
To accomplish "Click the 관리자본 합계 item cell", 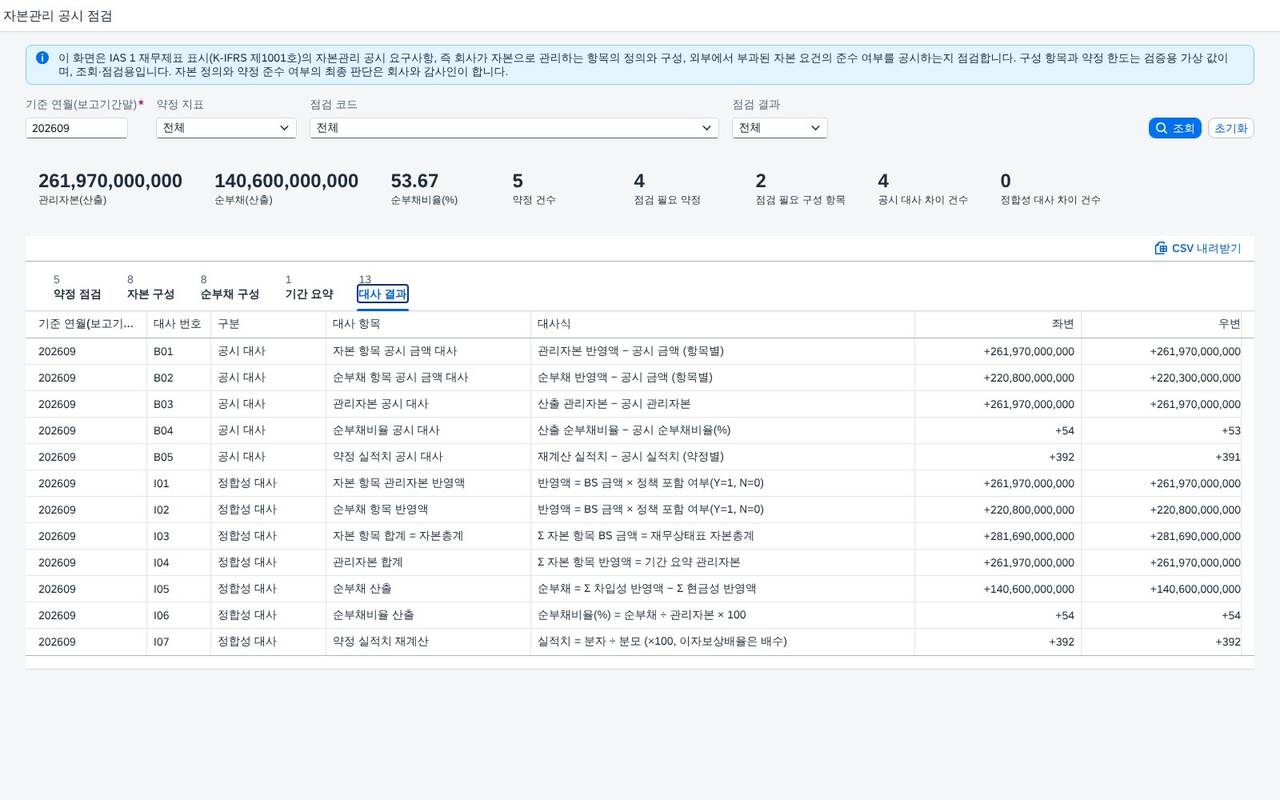I will click(x=428, y=562).
